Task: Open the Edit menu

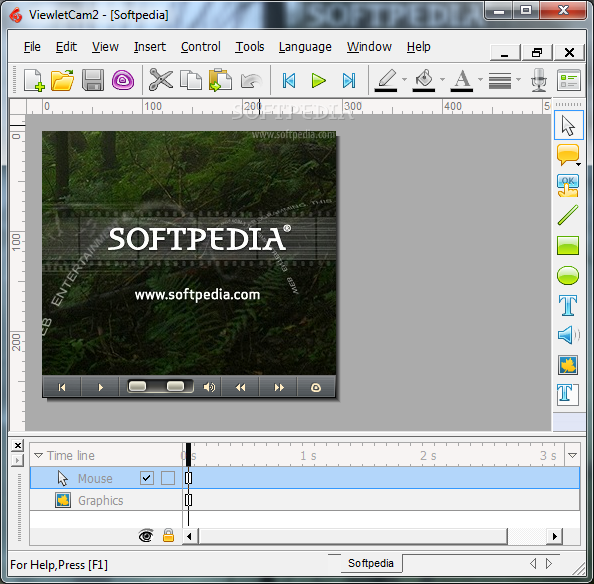Action: (x=66, y=47)
